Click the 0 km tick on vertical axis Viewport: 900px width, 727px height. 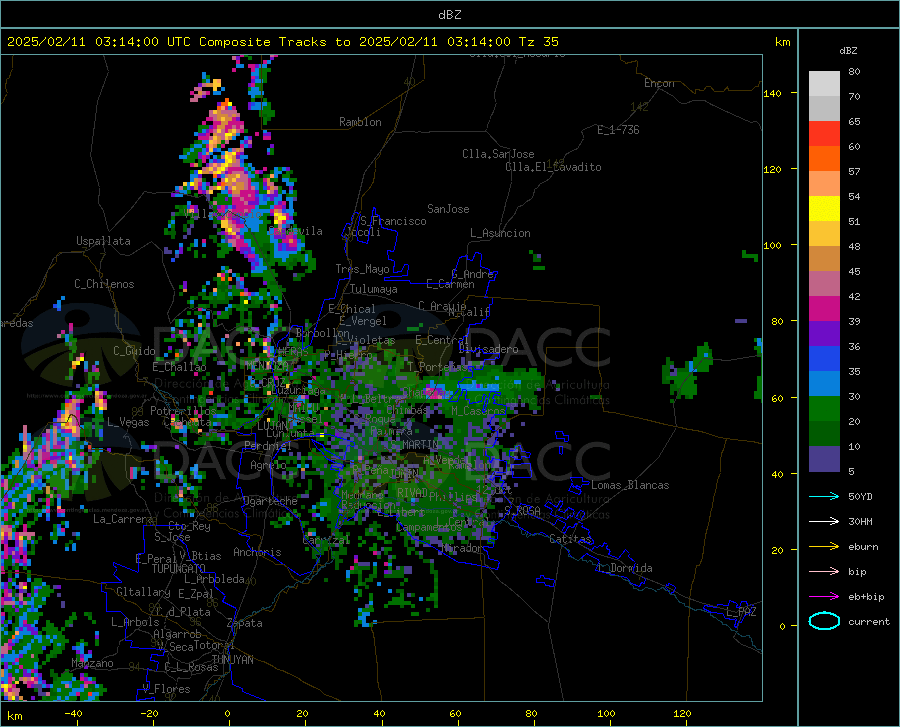point(782,626)
